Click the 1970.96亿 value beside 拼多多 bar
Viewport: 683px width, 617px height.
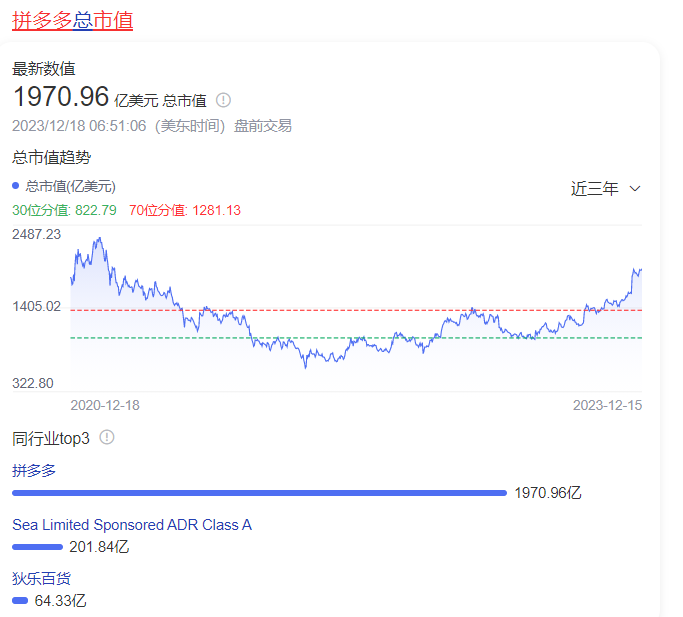click(x=548, y=493)
